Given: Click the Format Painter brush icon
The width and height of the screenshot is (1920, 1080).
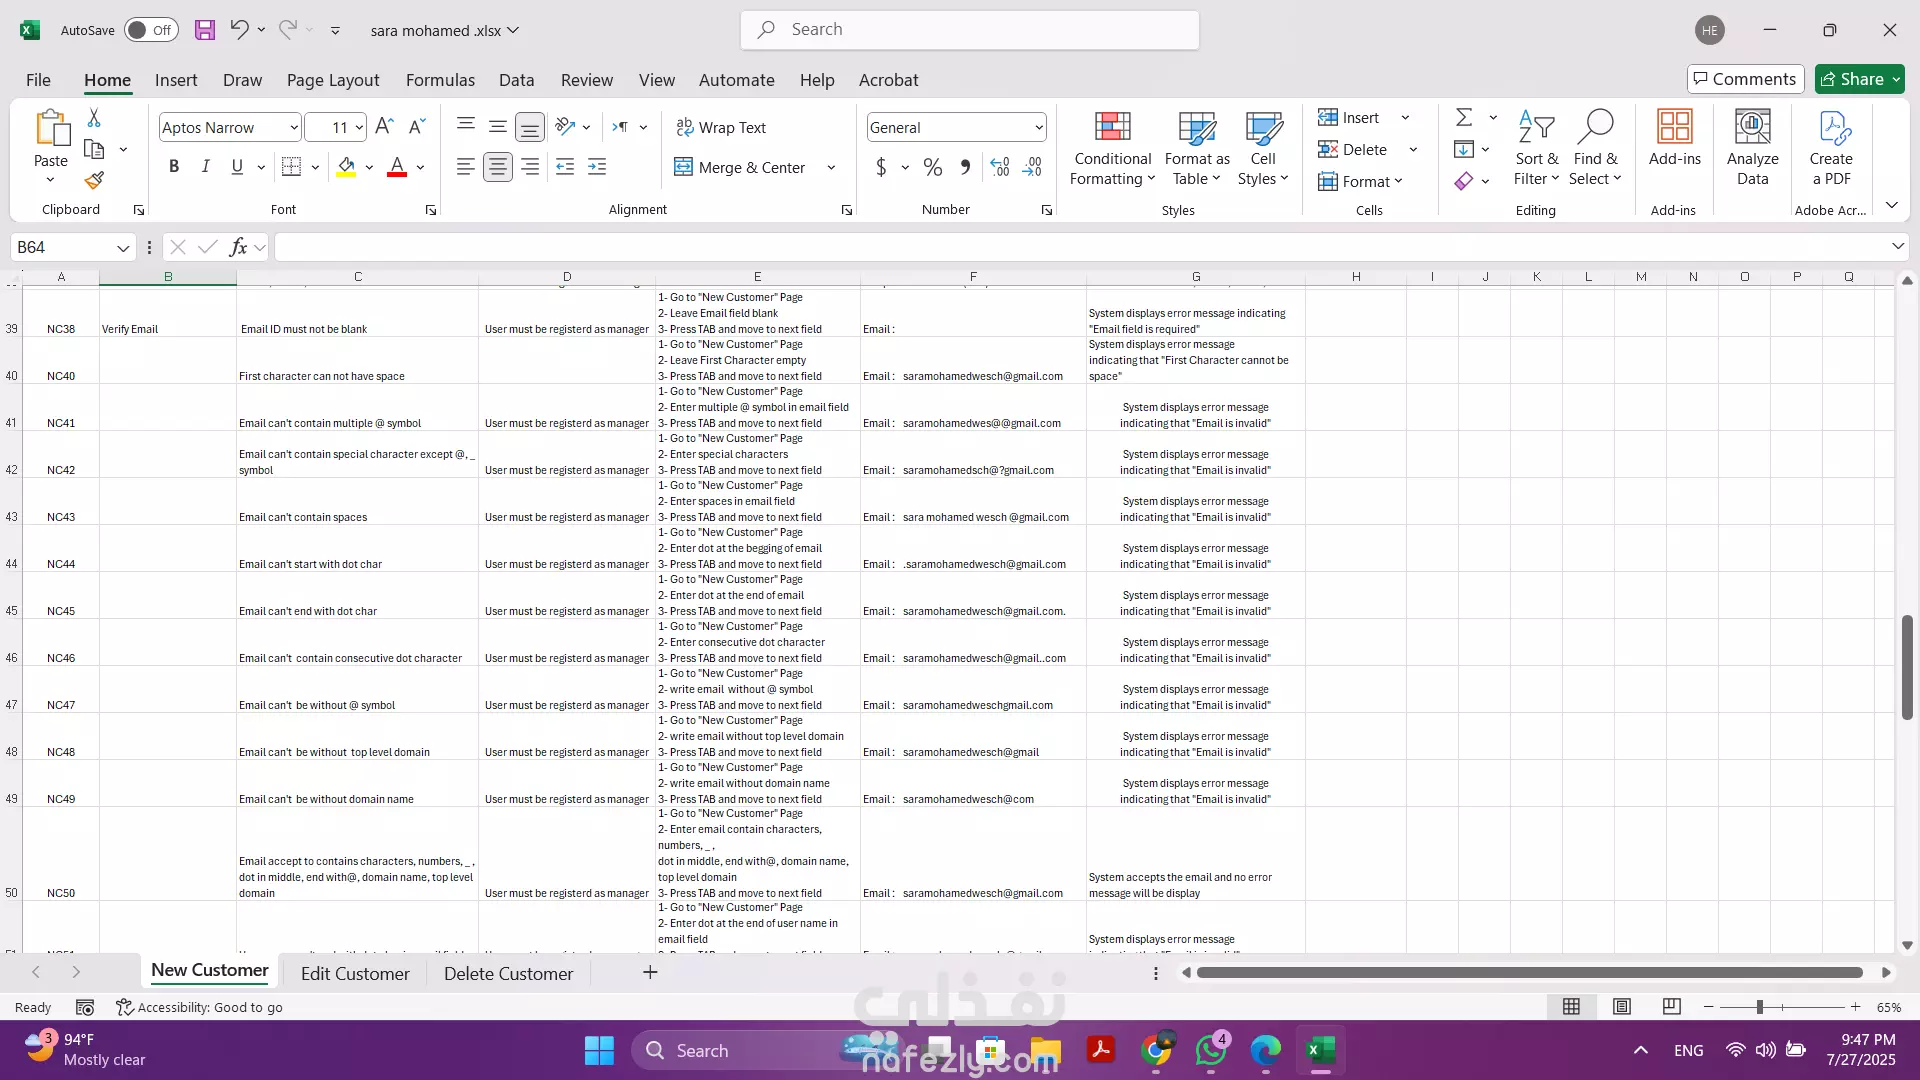Looking at the screenshot, I should point(94,180).
